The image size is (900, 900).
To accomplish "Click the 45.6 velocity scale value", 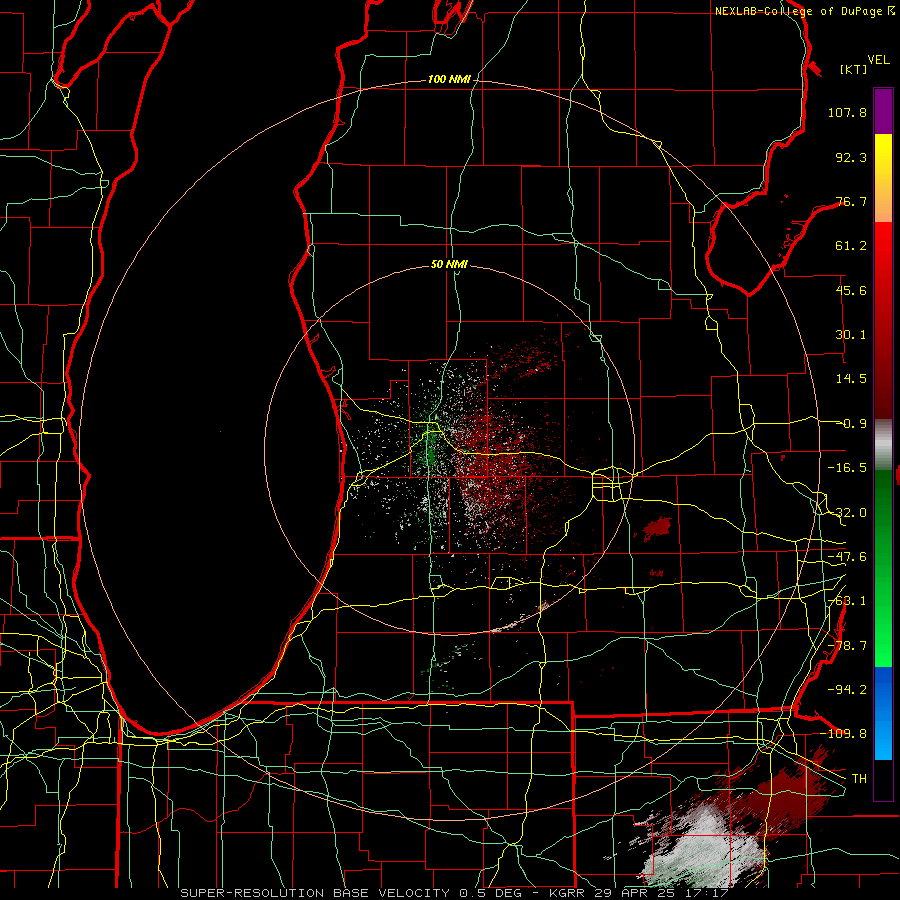I will coord(851,290).
